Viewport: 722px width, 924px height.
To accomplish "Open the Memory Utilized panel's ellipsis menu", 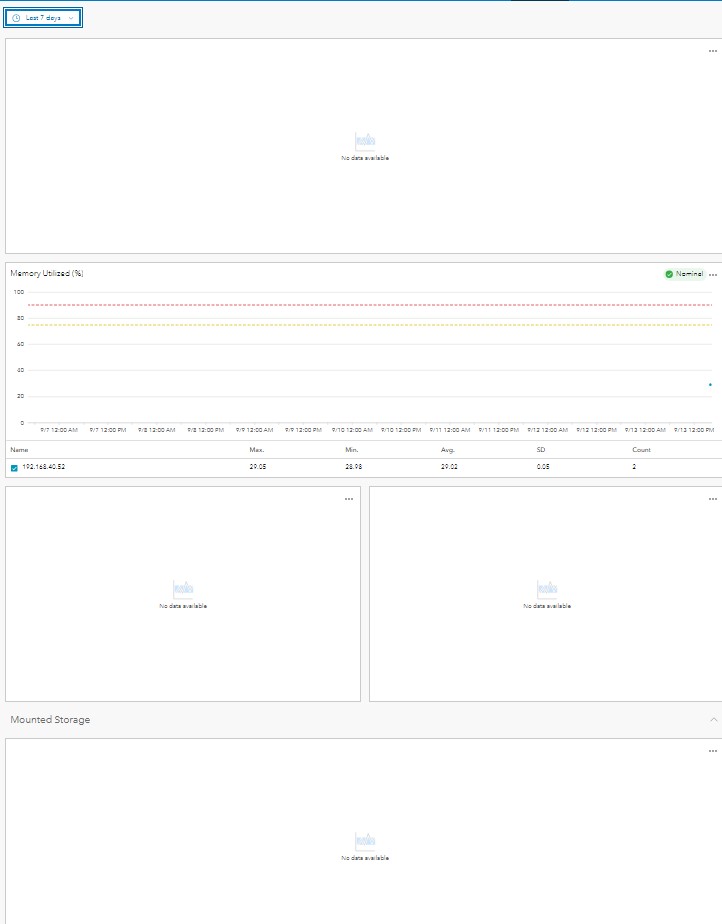I will pos(713,275).
